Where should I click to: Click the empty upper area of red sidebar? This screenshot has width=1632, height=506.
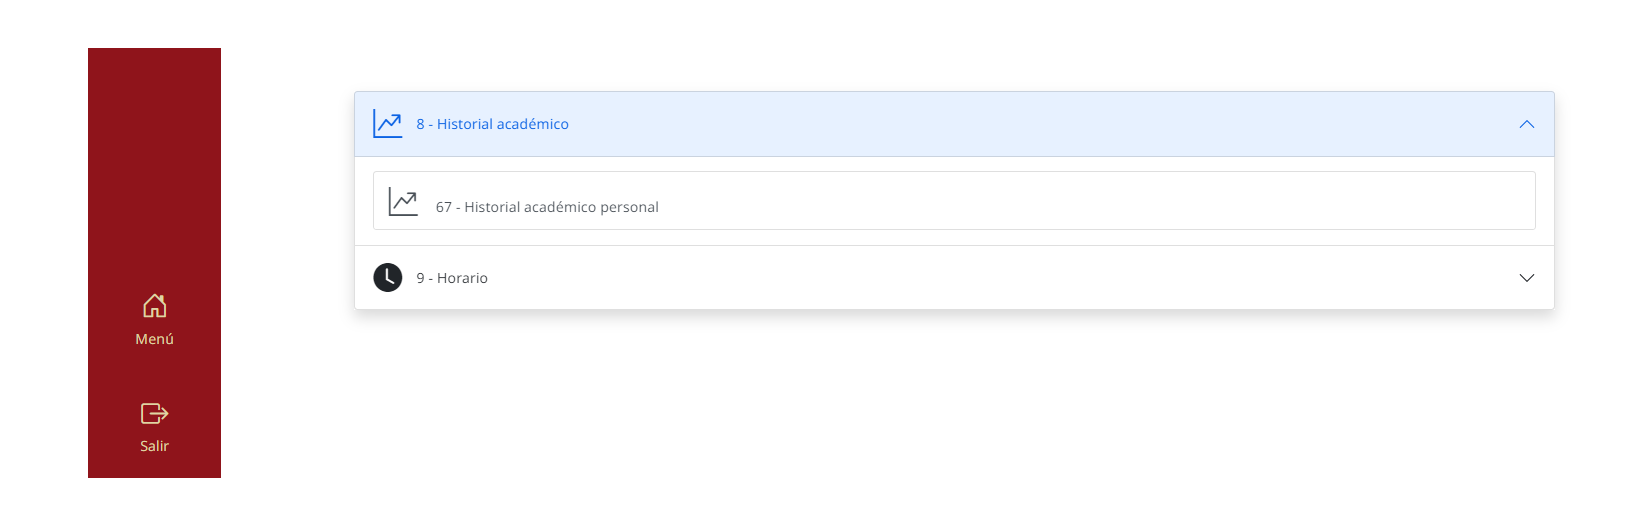tap(154, 150)
